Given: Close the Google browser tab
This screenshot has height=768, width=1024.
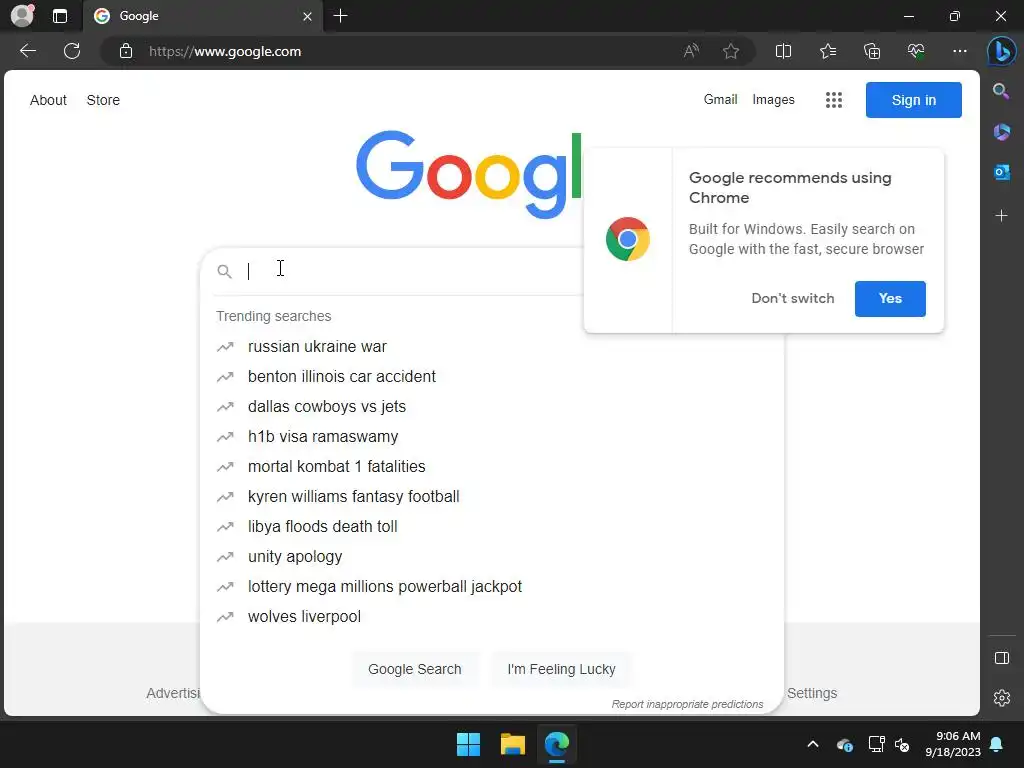Looking at the screenshot, I should click(307, 16).
